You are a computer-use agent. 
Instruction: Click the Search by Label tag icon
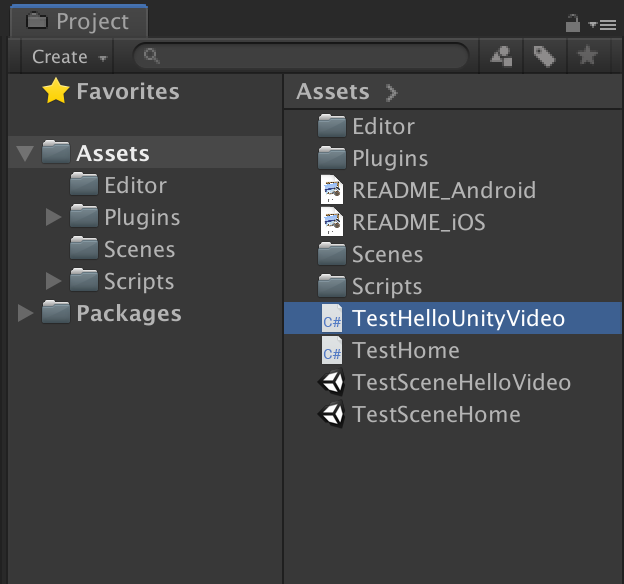point(544,56)
